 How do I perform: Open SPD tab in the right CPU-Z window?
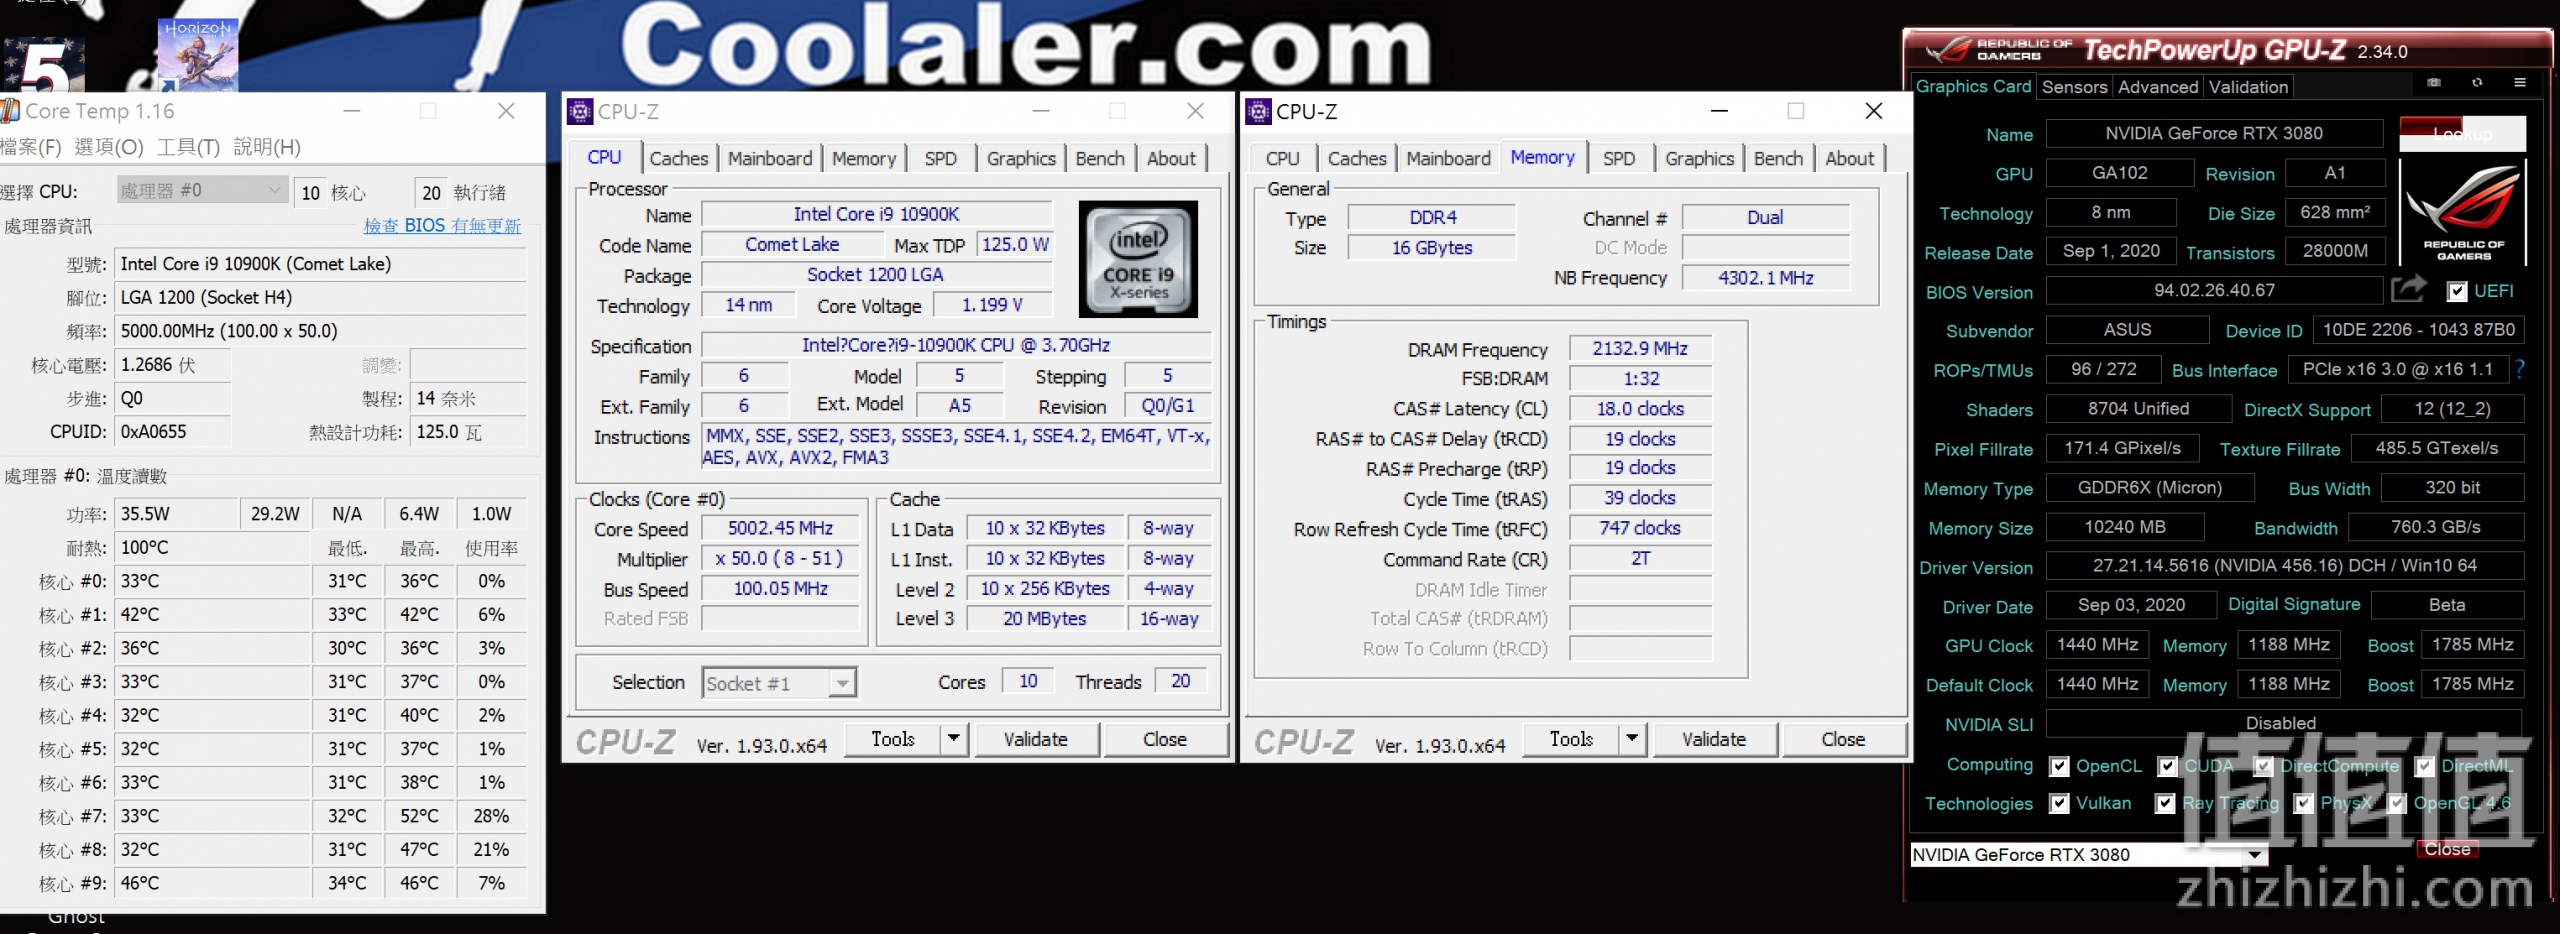pyautogui.click(x=1618, y=158)
